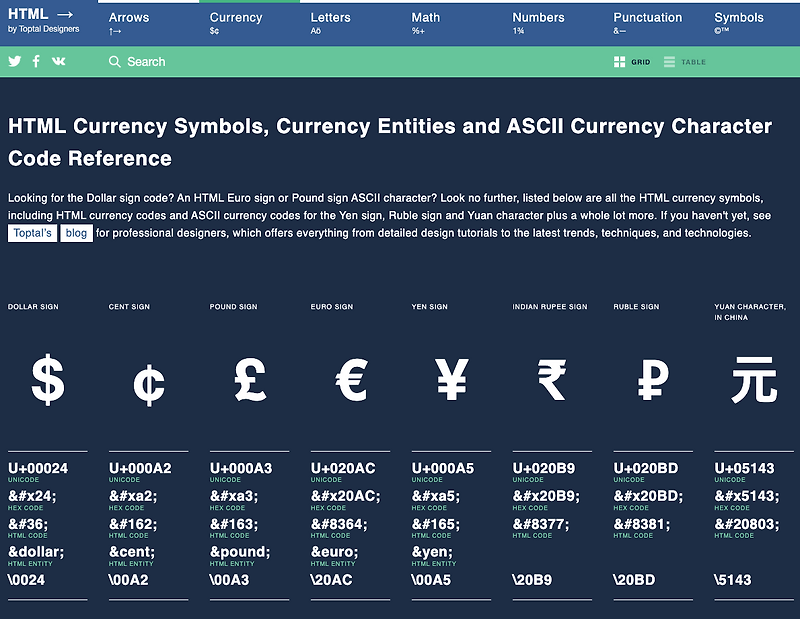
Task: Click the large pound sign symbol
Action: tap(250, 379)
